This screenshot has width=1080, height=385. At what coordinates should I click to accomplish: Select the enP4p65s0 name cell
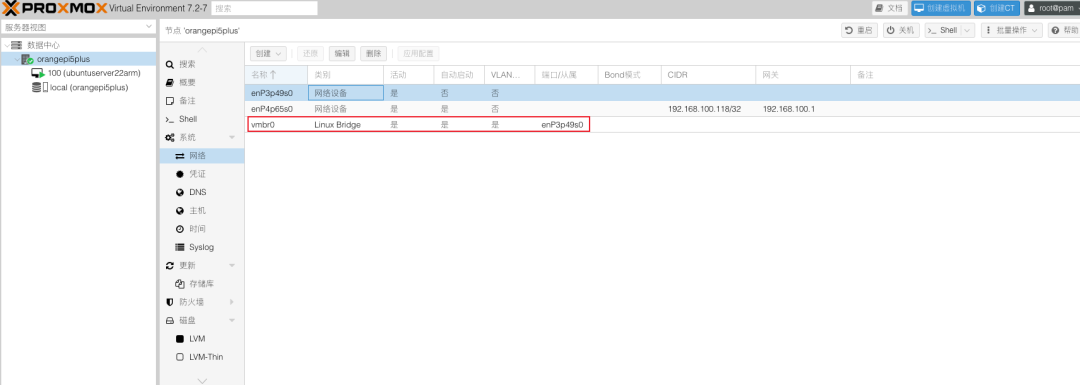pos(276,109)
